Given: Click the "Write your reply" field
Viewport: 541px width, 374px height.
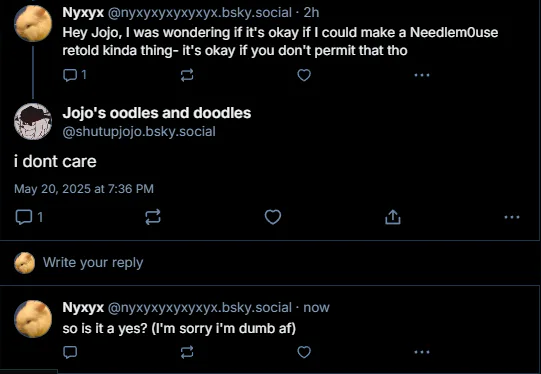Looking at the screenshot, I should point(270,263).
